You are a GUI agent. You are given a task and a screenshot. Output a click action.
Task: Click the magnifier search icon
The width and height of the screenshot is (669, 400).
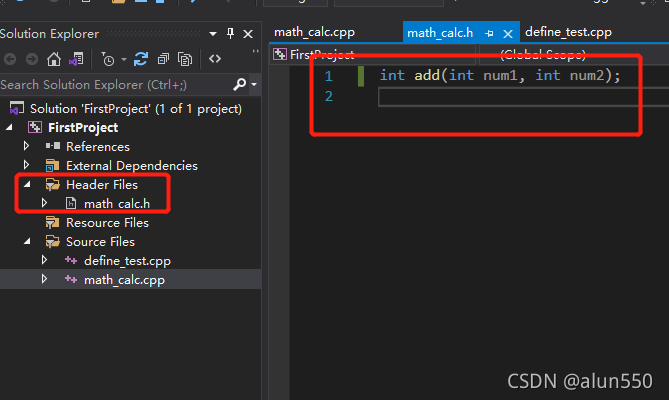coord(240,84)
